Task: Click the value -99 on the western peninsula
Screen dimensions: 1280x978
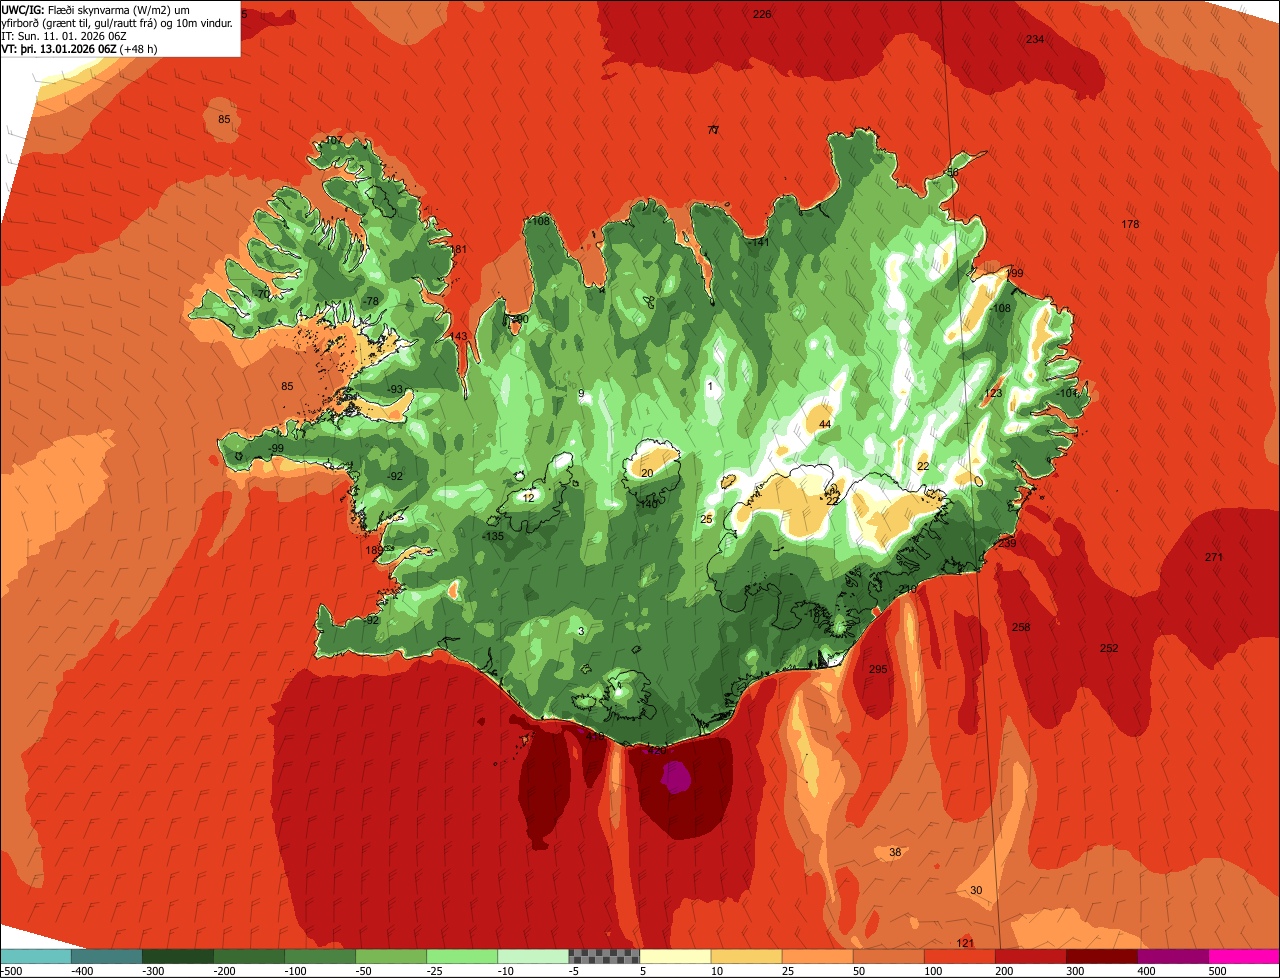Action: [x=276, y=448]
